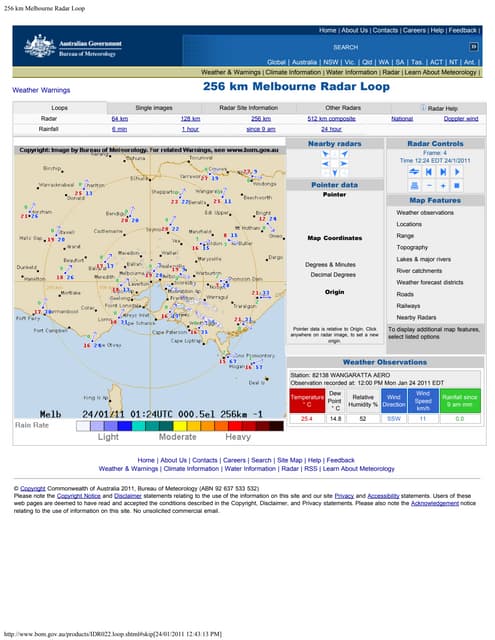Click the Australian Government crest logo
The height and width of the screenshot is (640, 495).
coord(40,46)
